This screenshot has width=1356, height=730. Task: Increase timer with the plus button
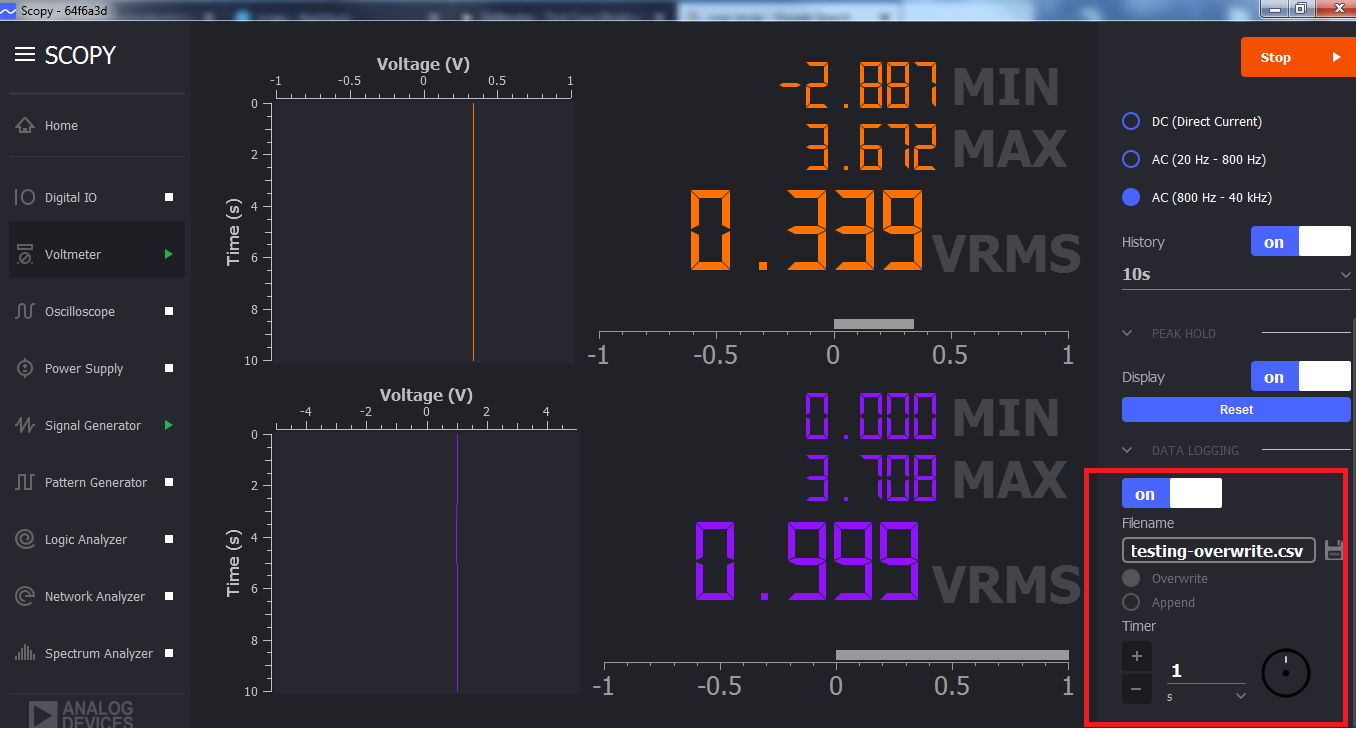[1137, 657]
